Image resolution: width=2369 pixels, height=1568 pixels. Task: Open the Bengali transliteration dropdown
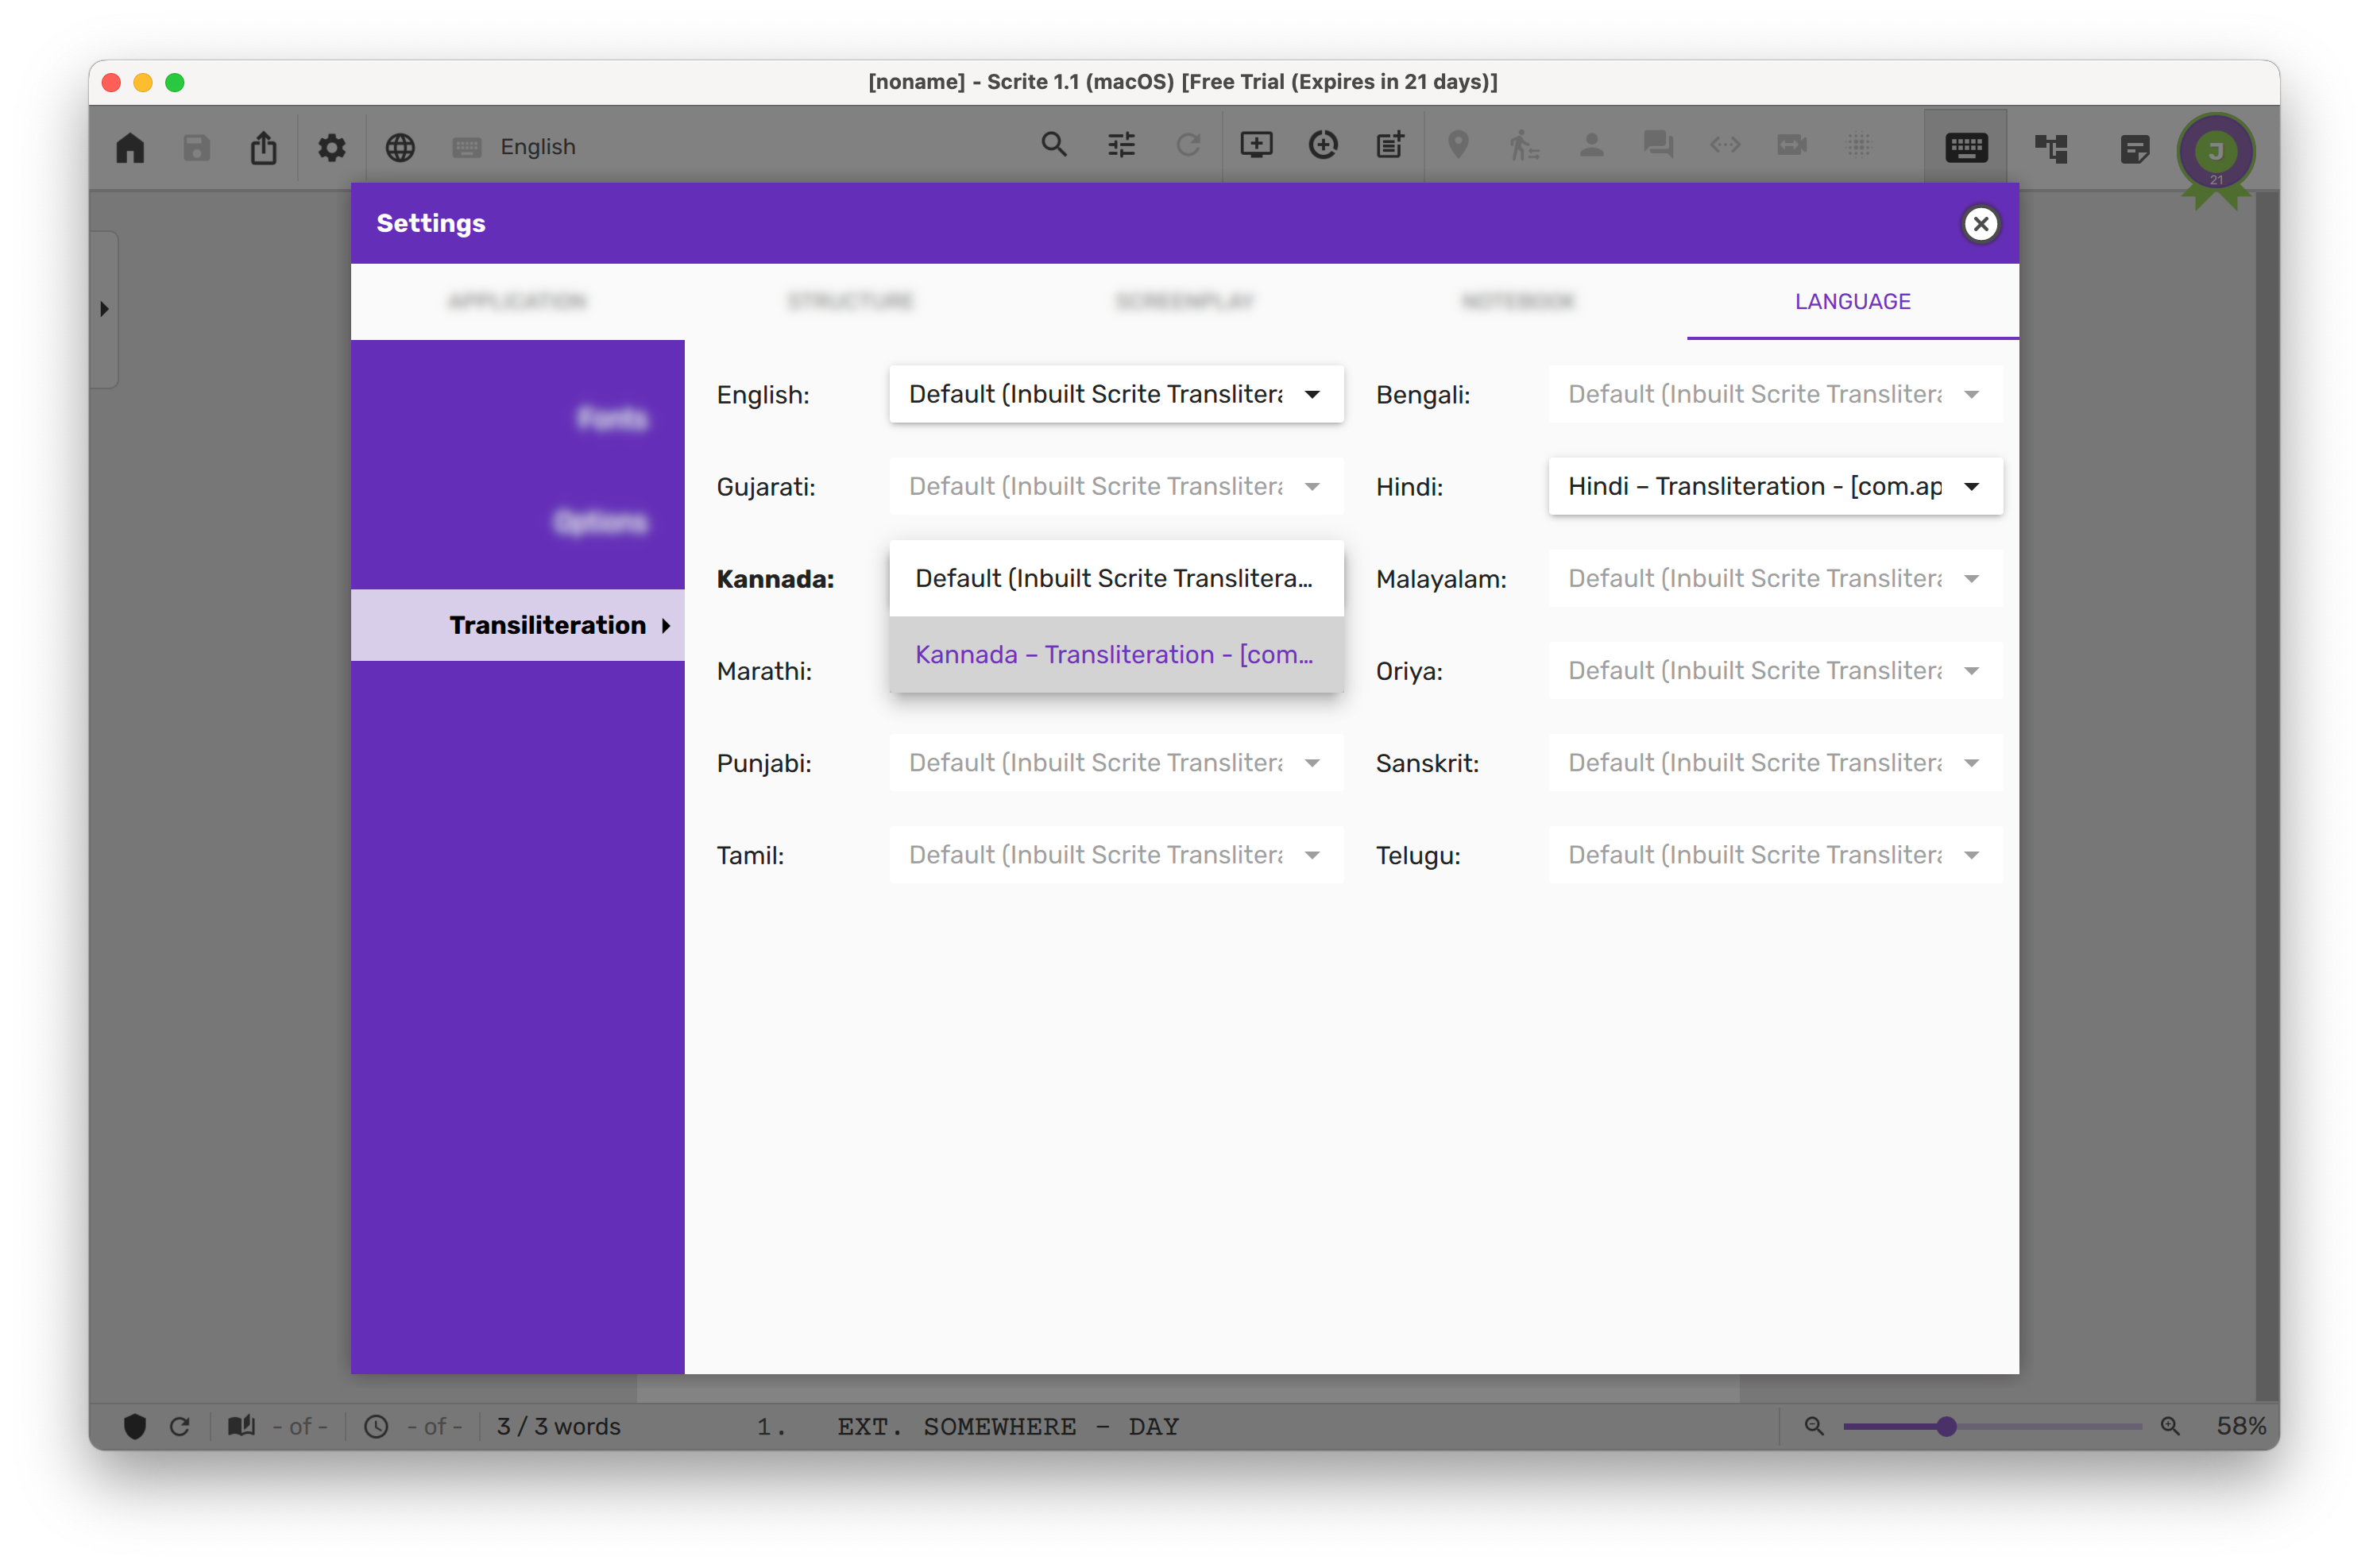click(x=1775, y=394)
